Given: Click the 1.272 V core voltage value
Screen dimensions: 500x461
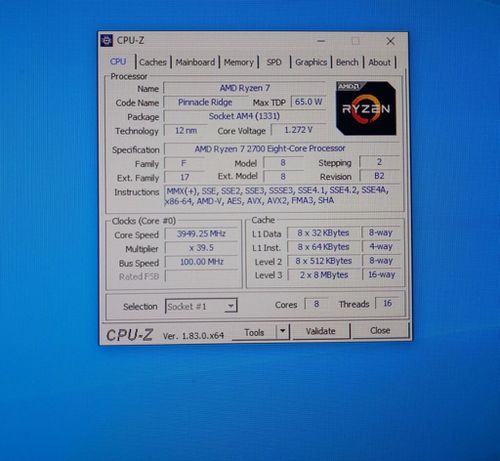Looking at the screenshot, I should coord(298,130).
